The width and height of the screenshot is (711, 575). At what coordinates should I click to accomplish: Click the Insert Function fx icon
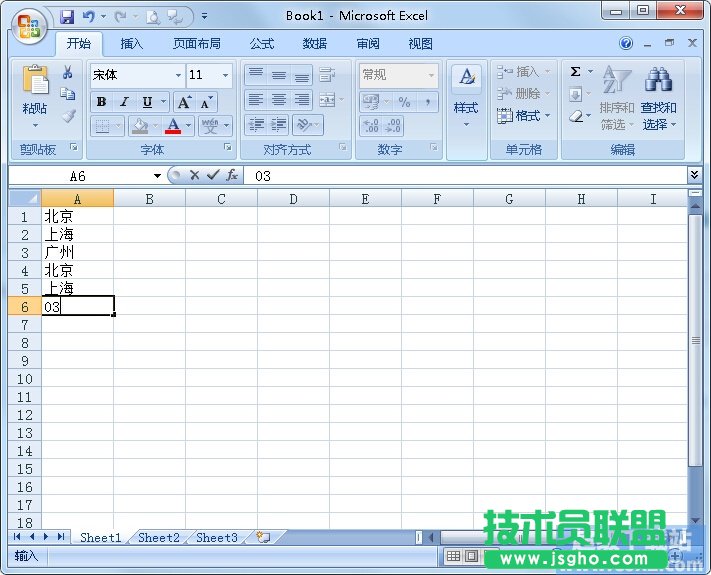pyautogui.click(x=231, y=175)
